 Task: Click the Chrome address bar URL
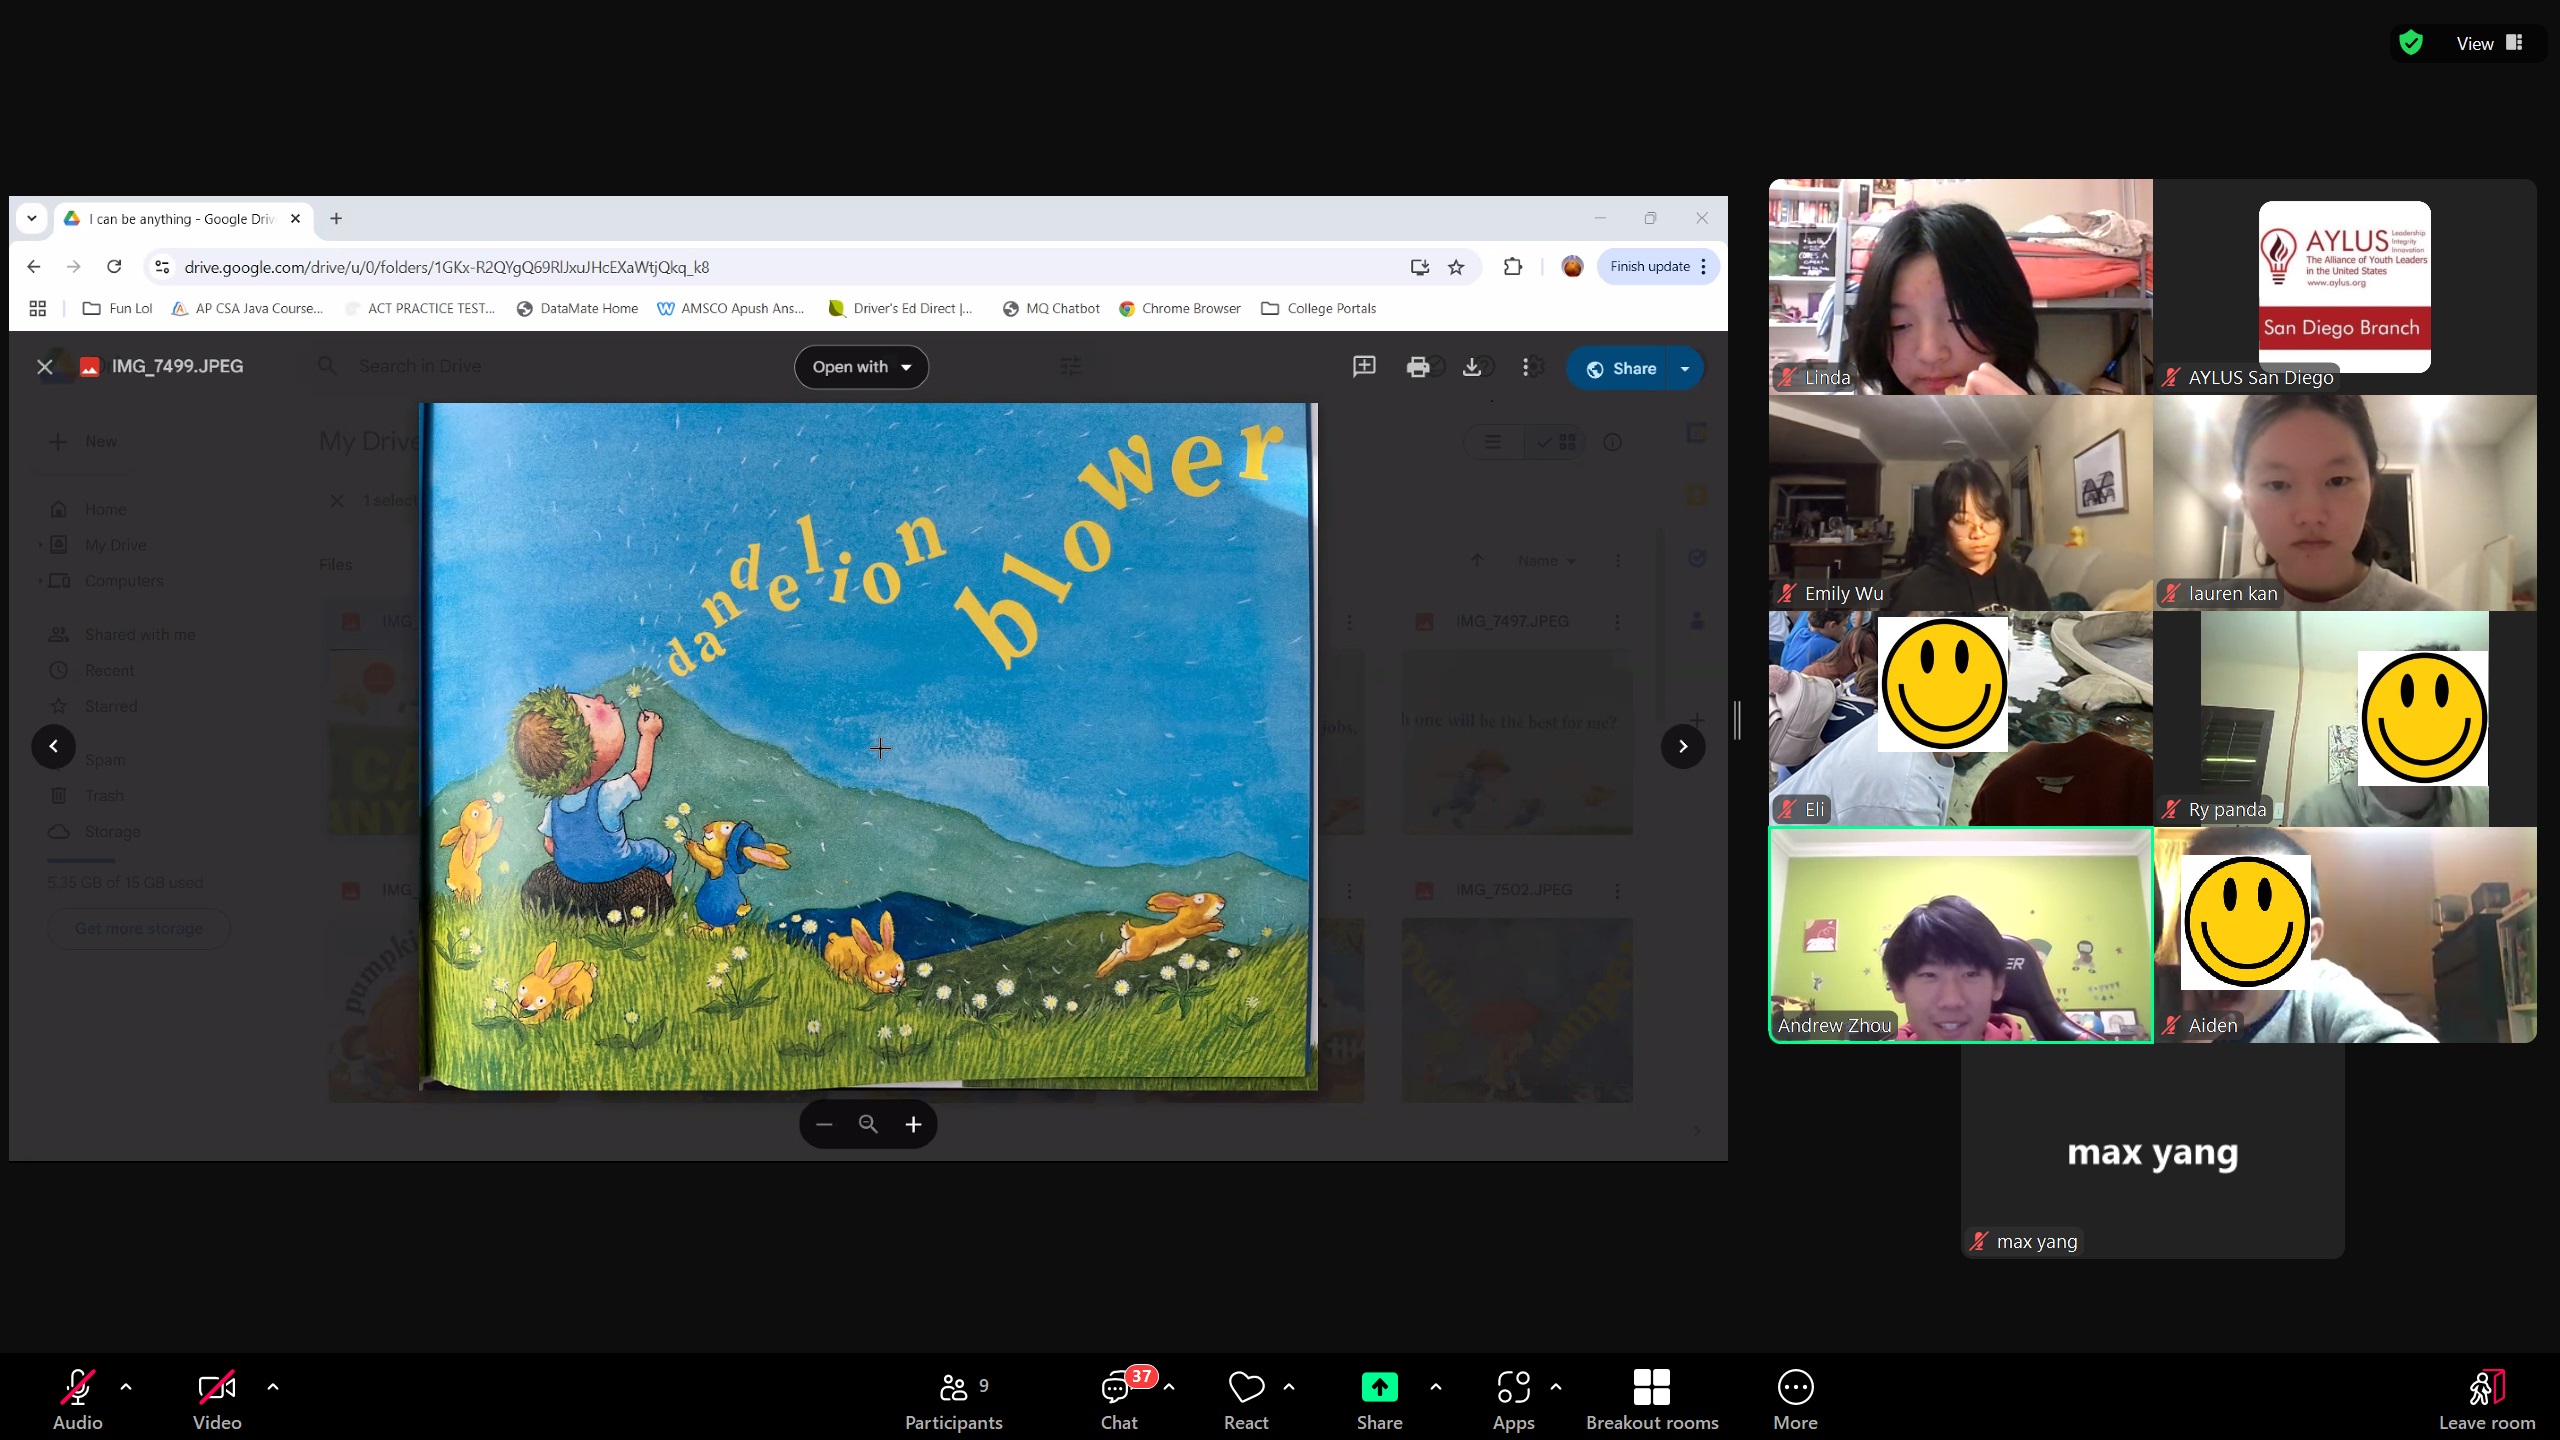point(446,267)
